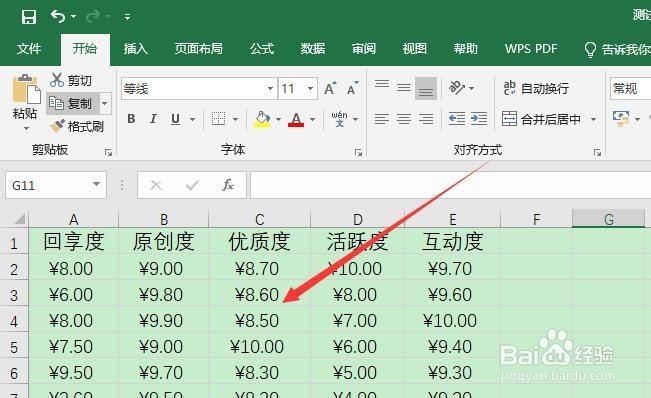Screen dimensions: 651x398
Task: Click the formula bar confirm checkmark
Action: click(x=192, y=185)
